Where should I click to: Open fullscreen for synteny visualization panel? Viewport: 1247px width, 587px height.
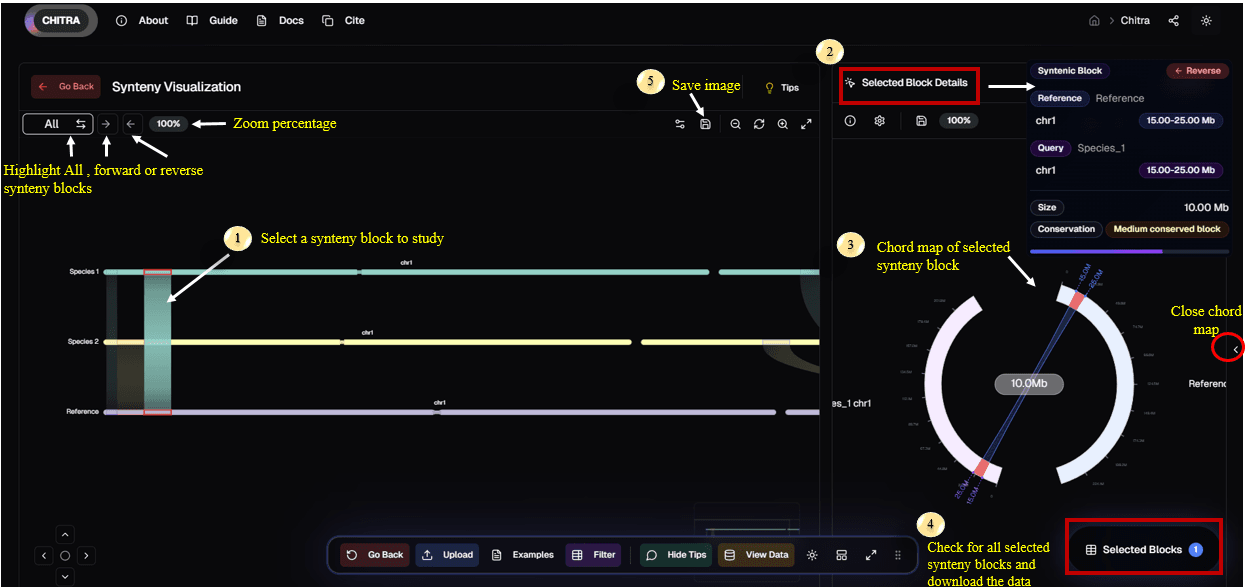806,124
